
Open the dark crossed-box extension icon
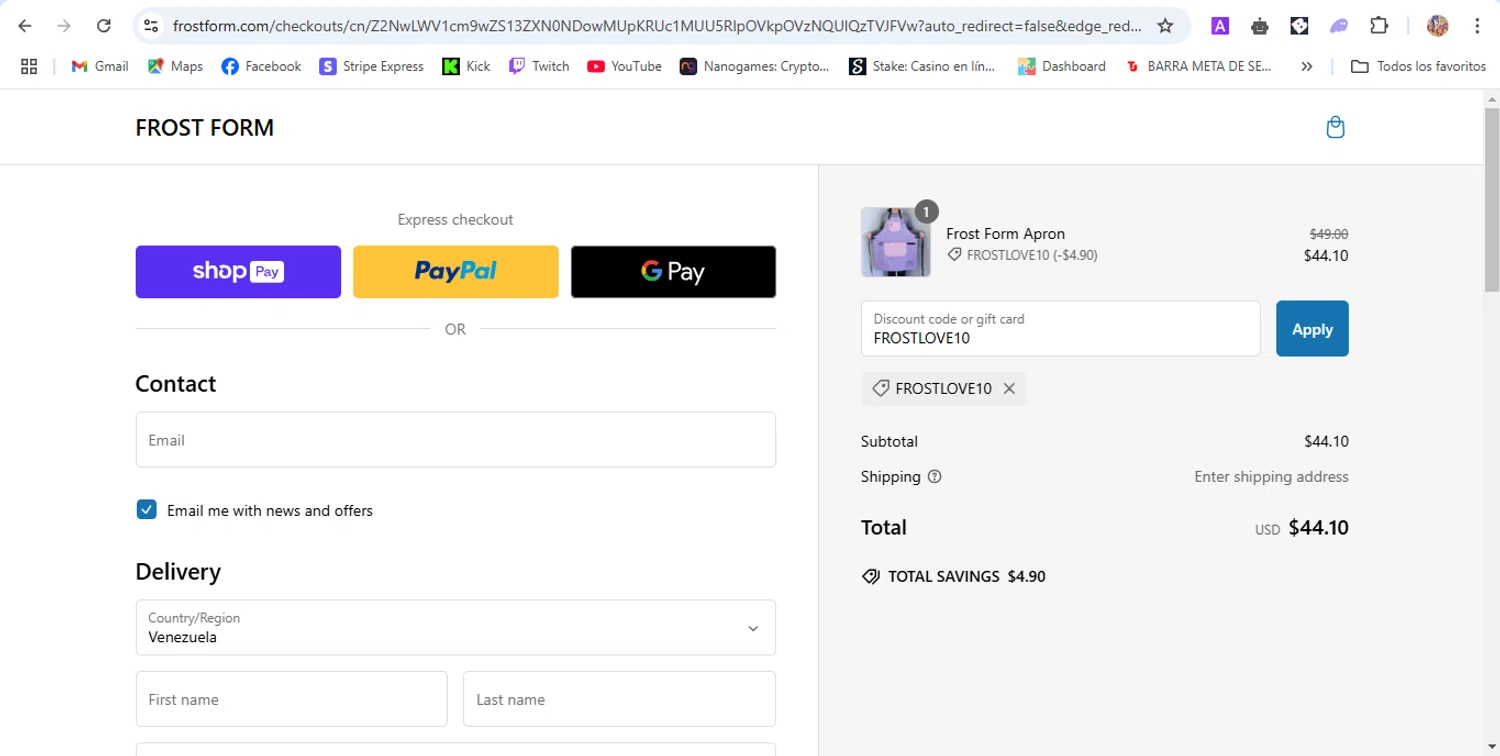pyautogui.click(x=1299, y=26)
